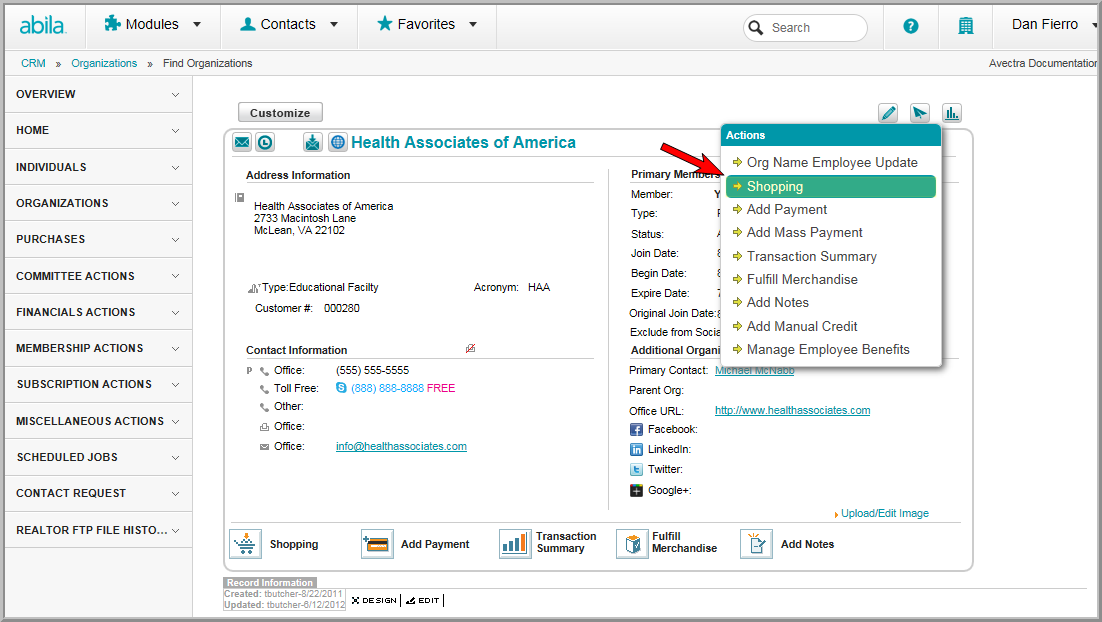Click the Add Notes notepad icon
1102x622 pixels.
(x=756, y=544)
